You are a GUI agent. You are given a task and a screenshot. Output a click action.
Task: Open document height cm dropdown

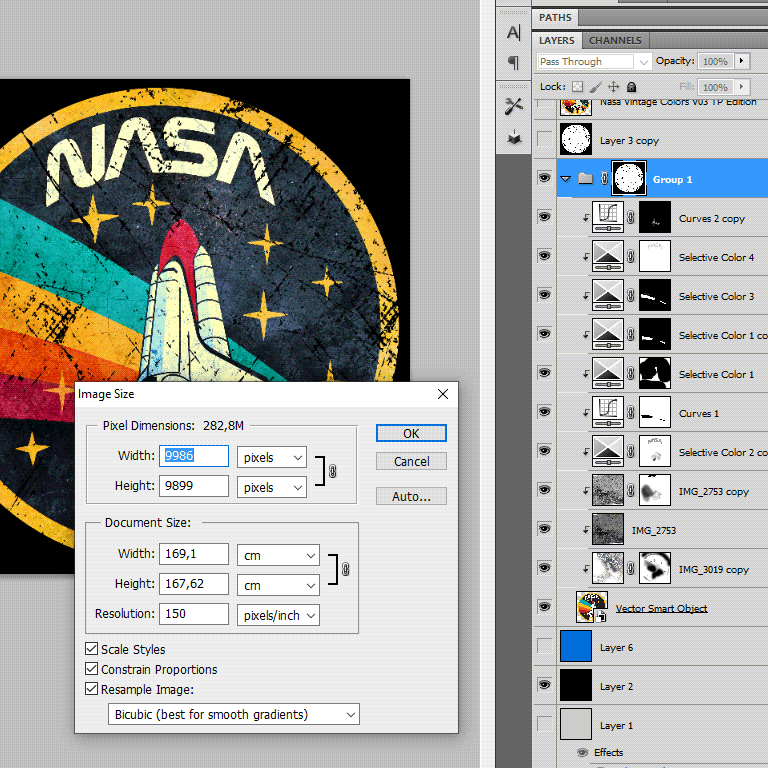[x=278, y=585]
